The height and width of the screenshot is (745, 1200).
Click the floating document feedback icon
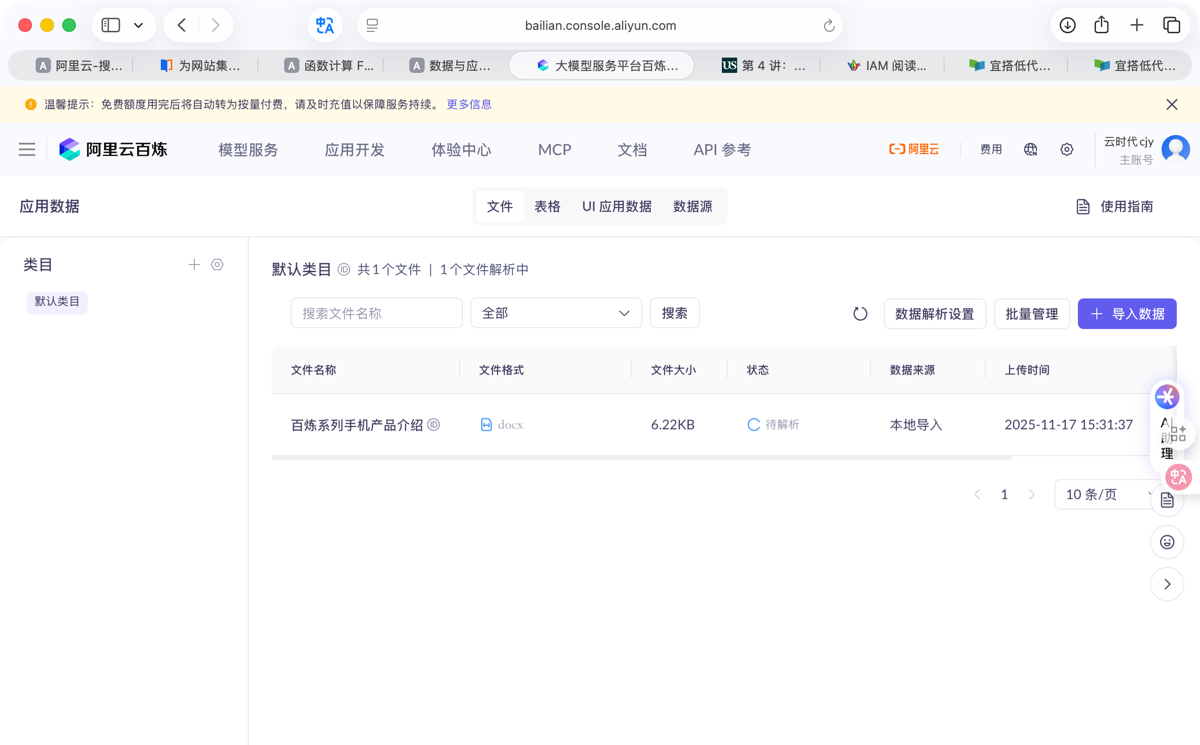(1167, 500)
